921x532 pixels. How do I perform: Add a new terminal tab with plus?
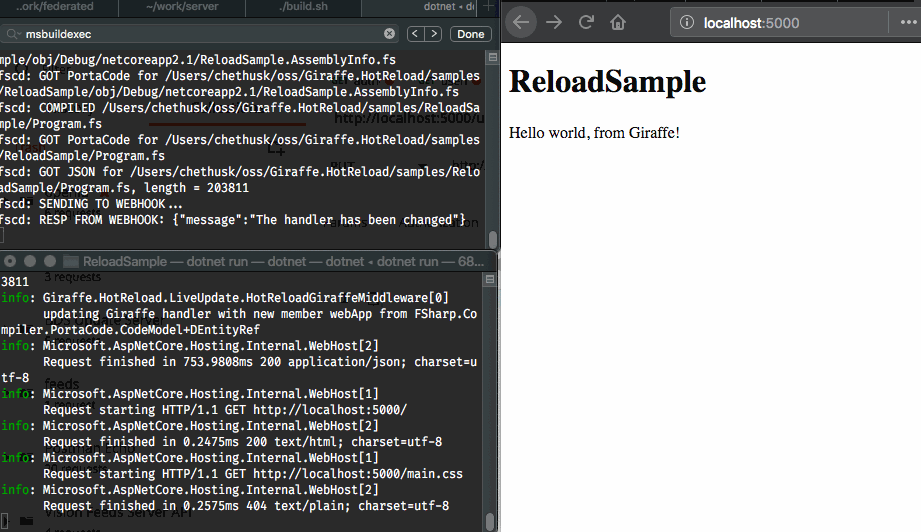coord(488,7)
